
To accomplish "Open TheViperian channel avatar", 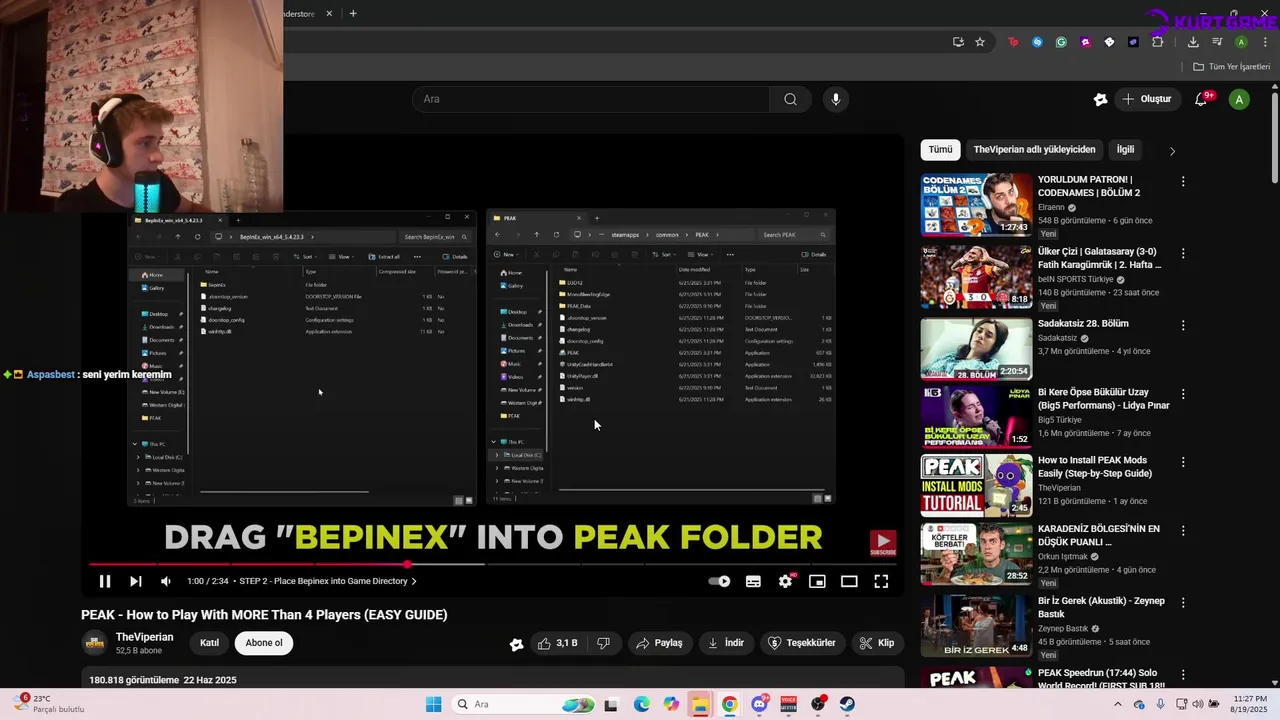I will (x=95, y=643).
